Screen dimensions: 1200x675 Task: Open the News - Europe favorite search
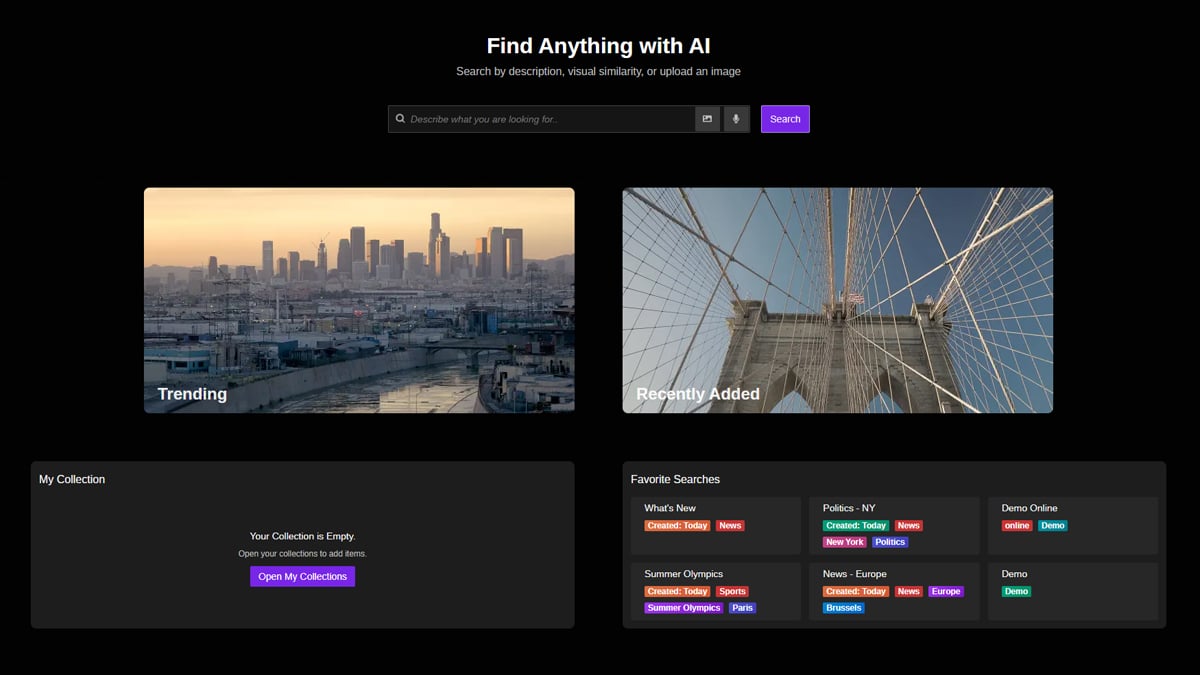854,574
